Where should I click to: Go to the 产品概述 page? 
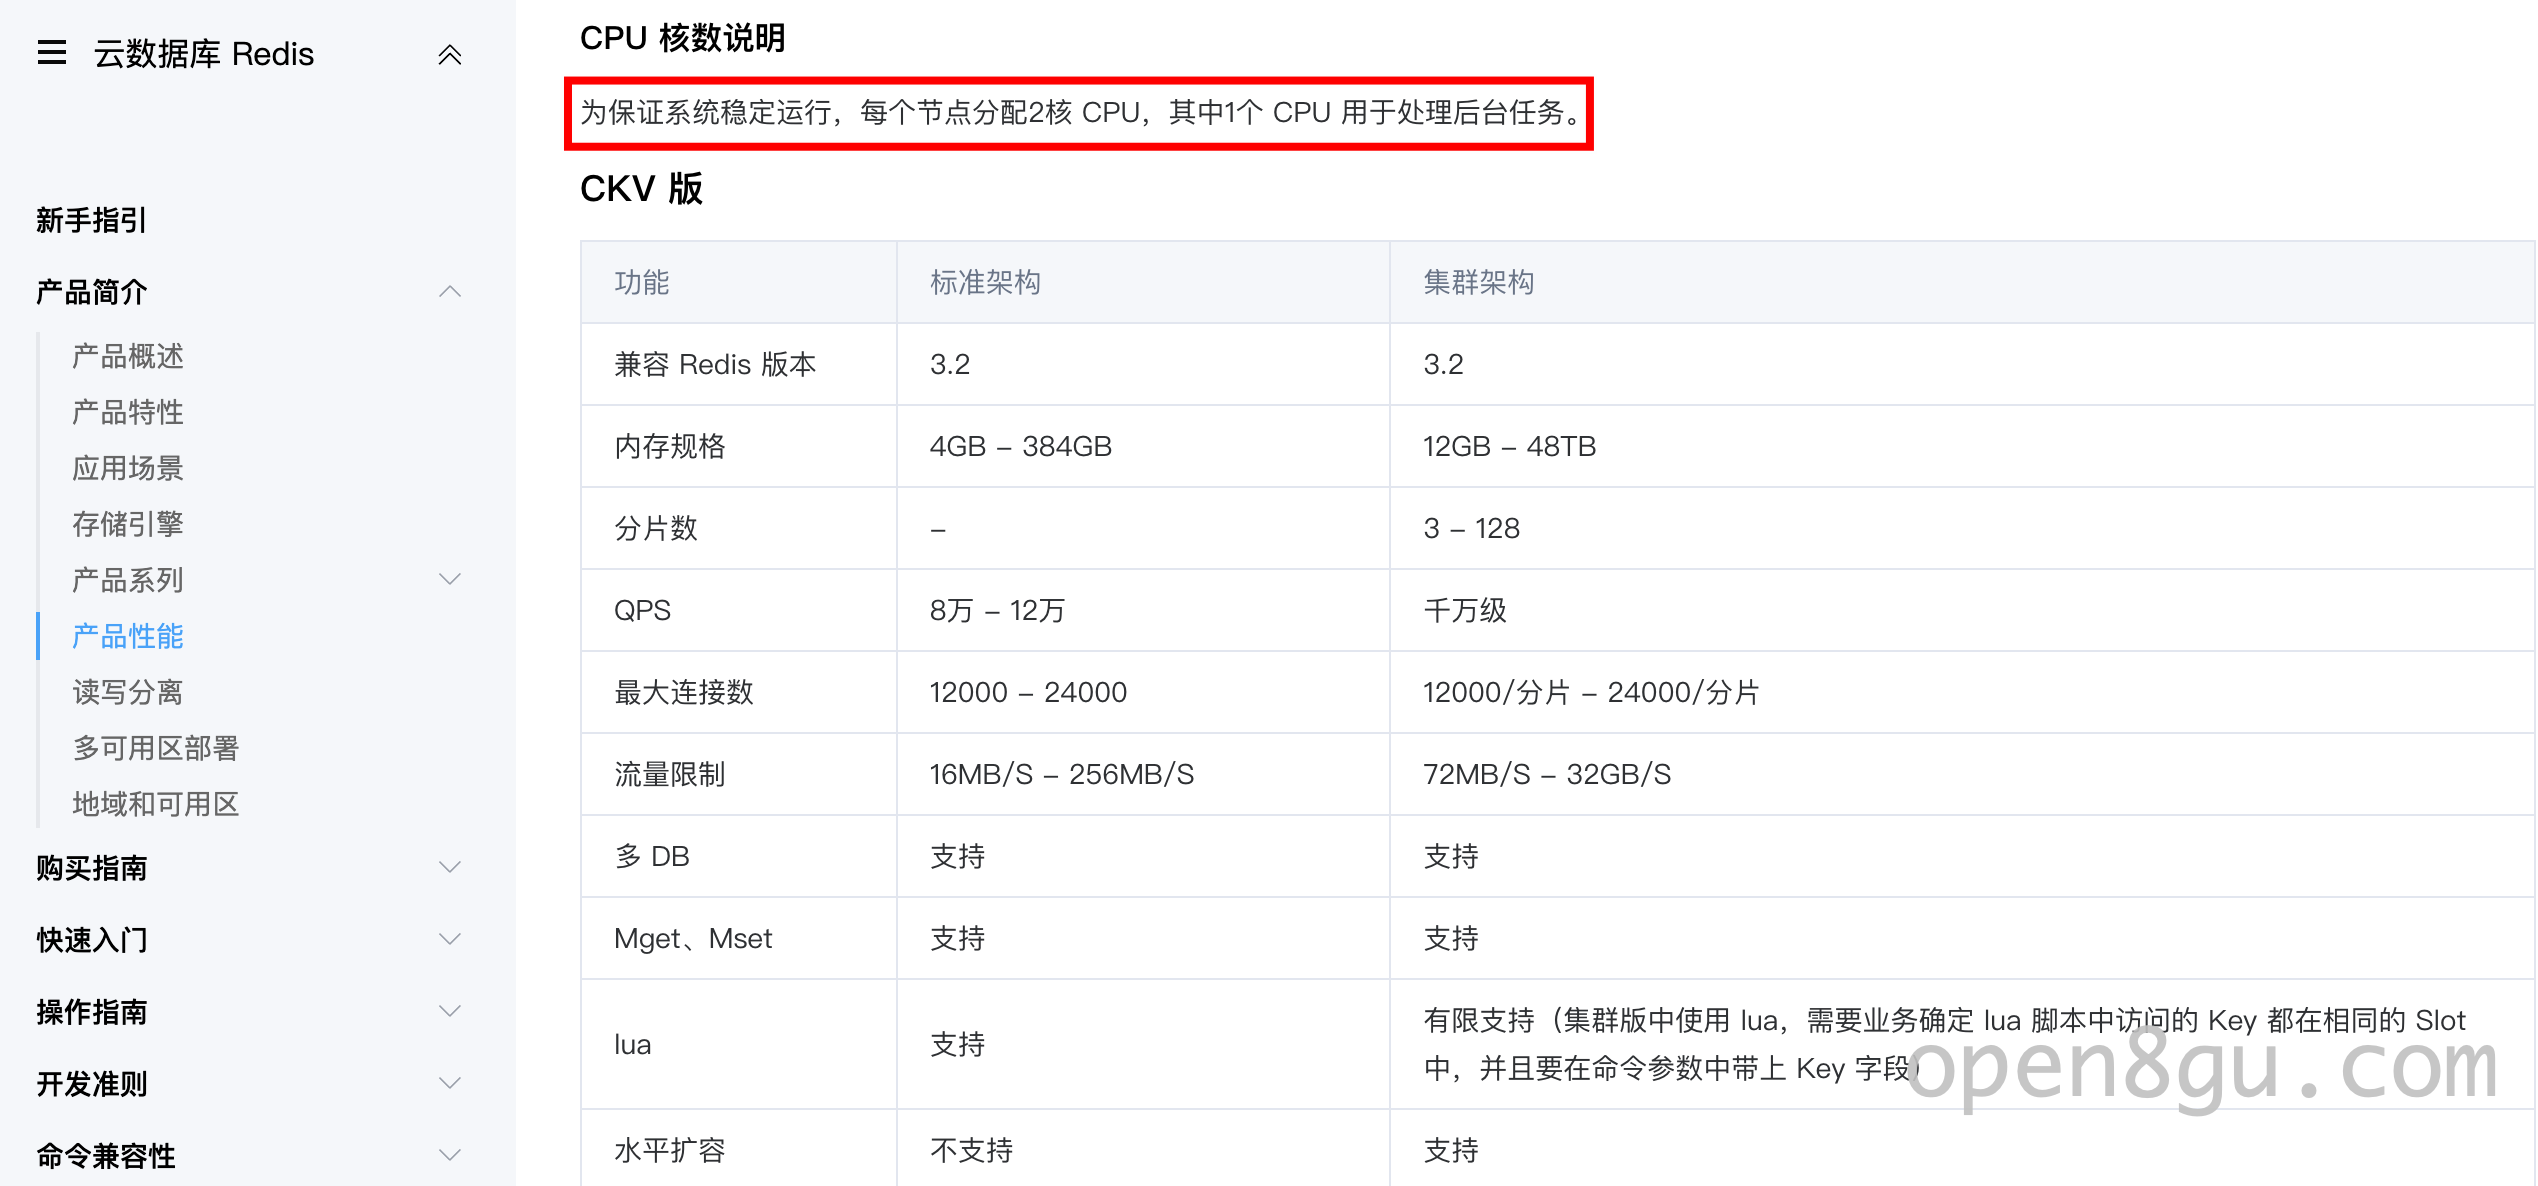[128, 356]
